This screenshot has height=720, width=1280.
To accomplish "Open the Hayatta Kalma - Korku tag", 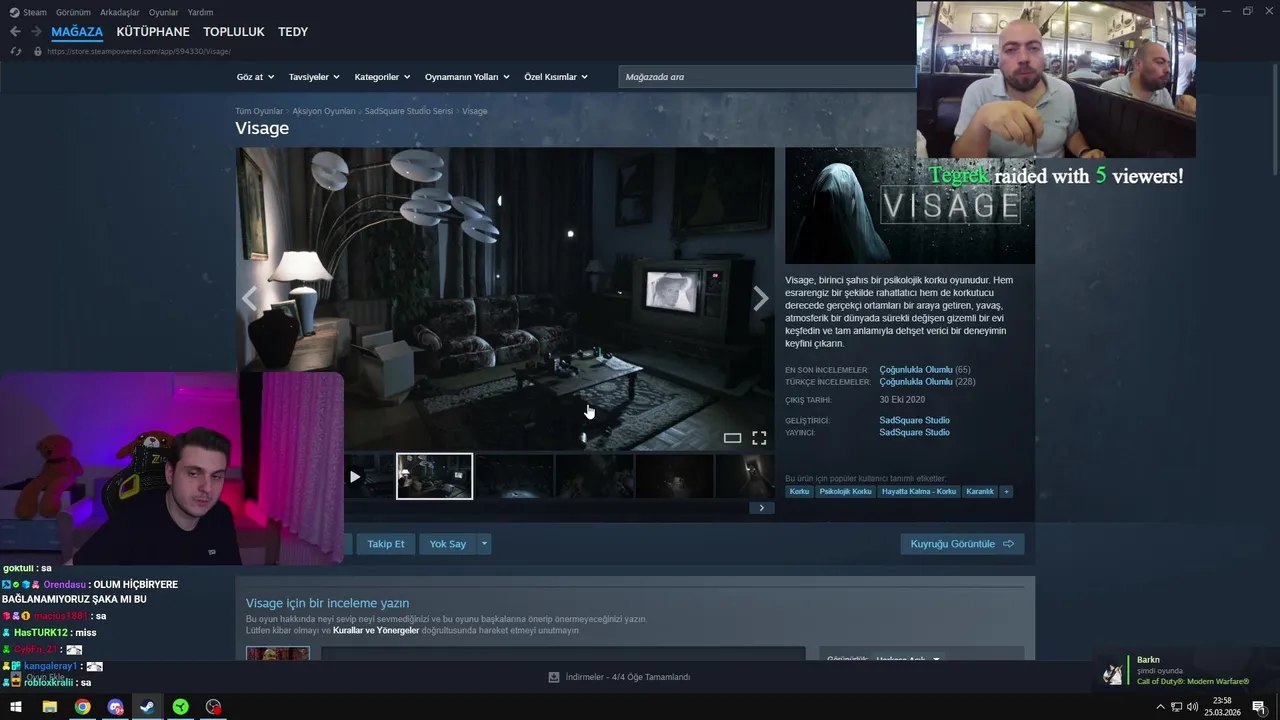I will tap(919, 491).
